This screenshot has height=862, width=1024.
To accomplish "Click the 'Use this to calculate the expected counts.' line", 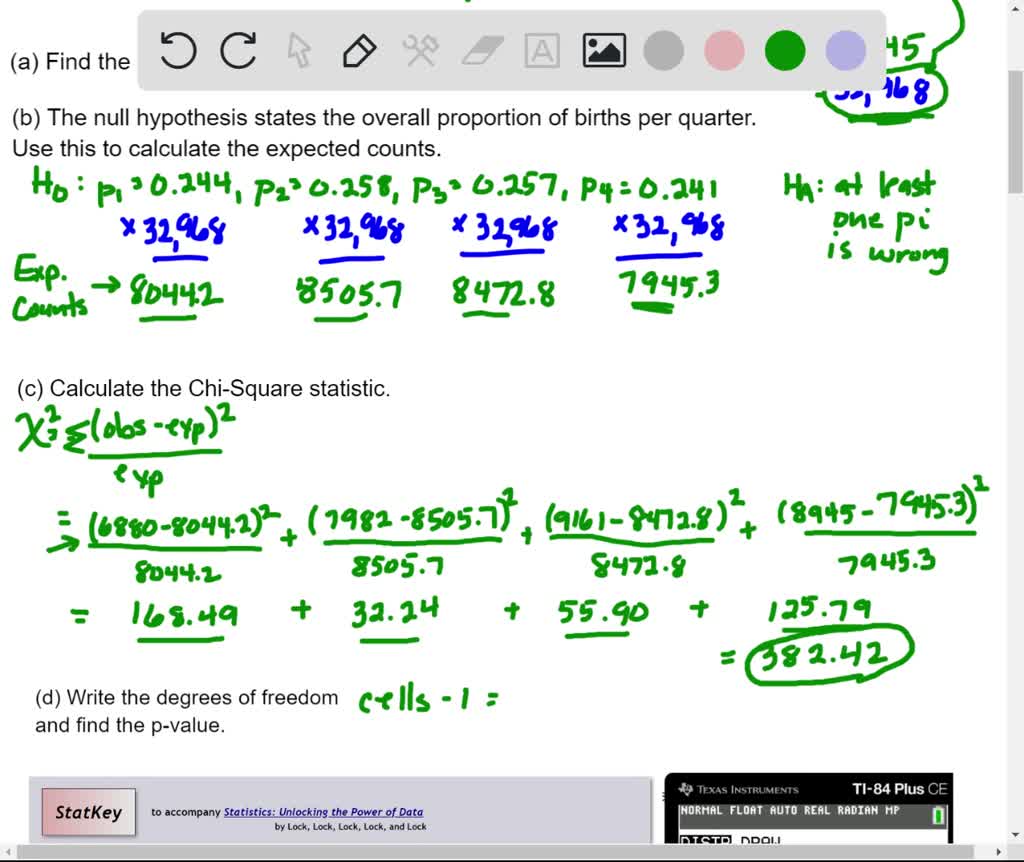I will 227,148.
